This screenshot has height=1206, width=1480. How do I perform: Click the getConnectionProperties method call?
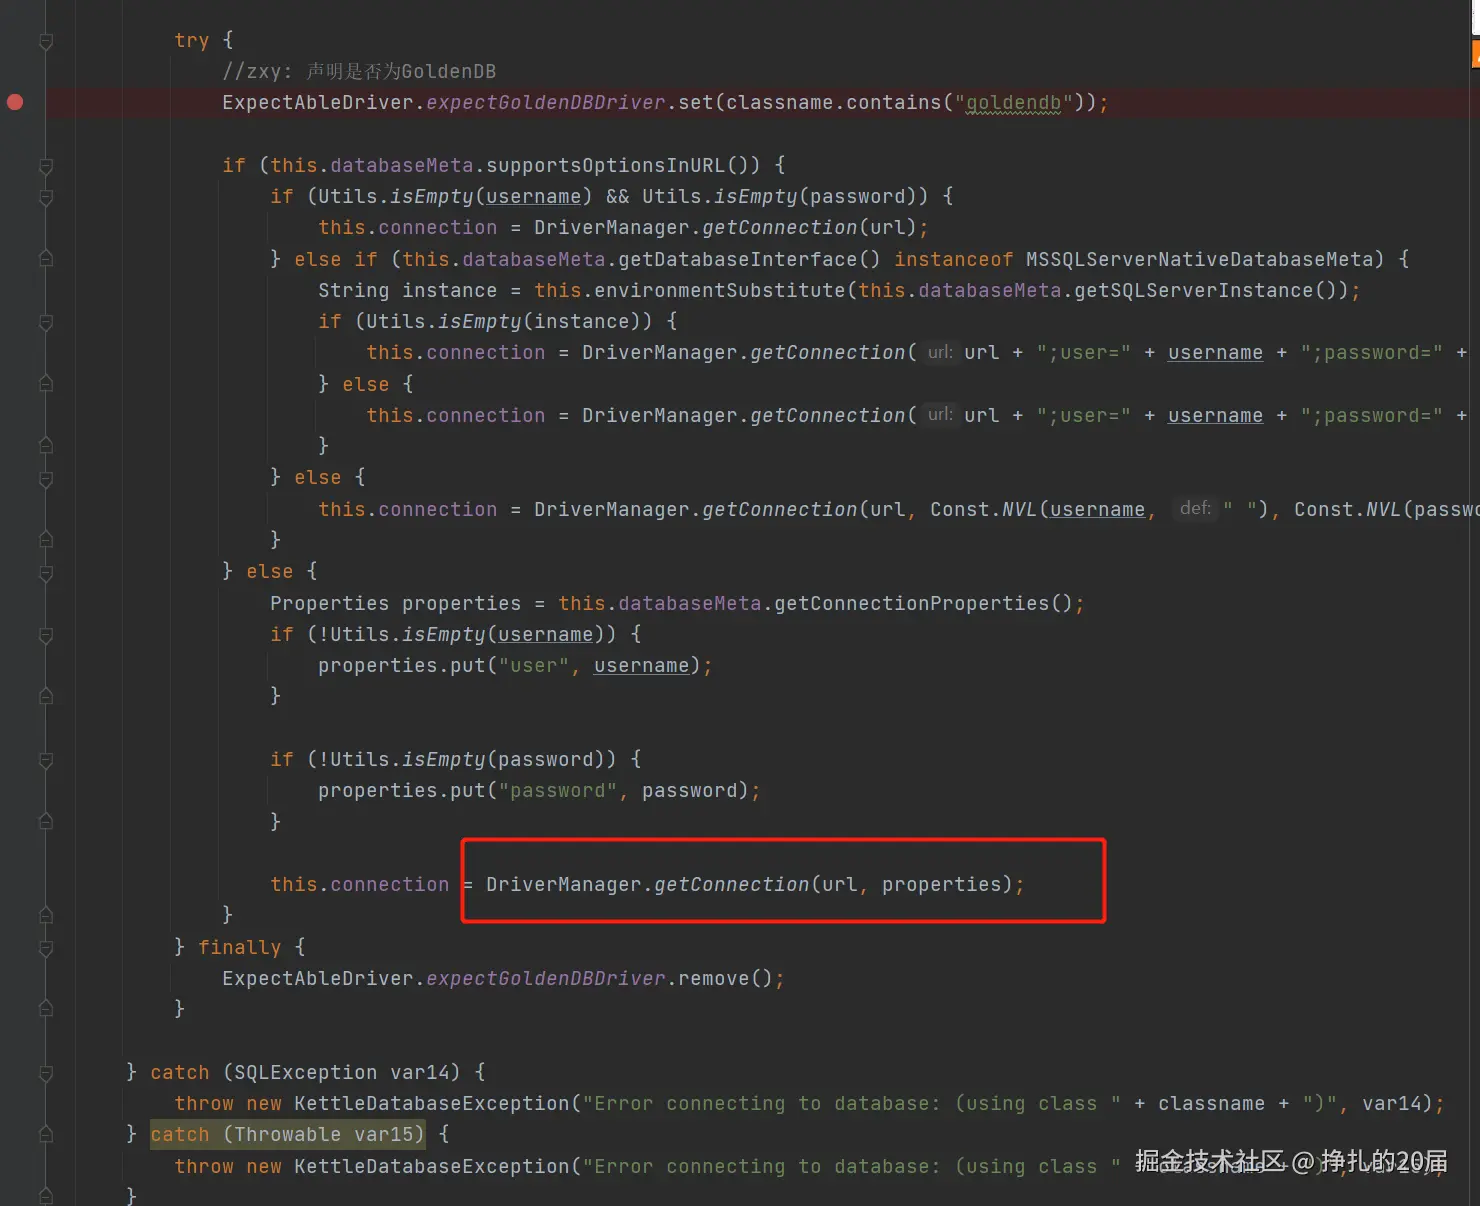tap(911, 603)
